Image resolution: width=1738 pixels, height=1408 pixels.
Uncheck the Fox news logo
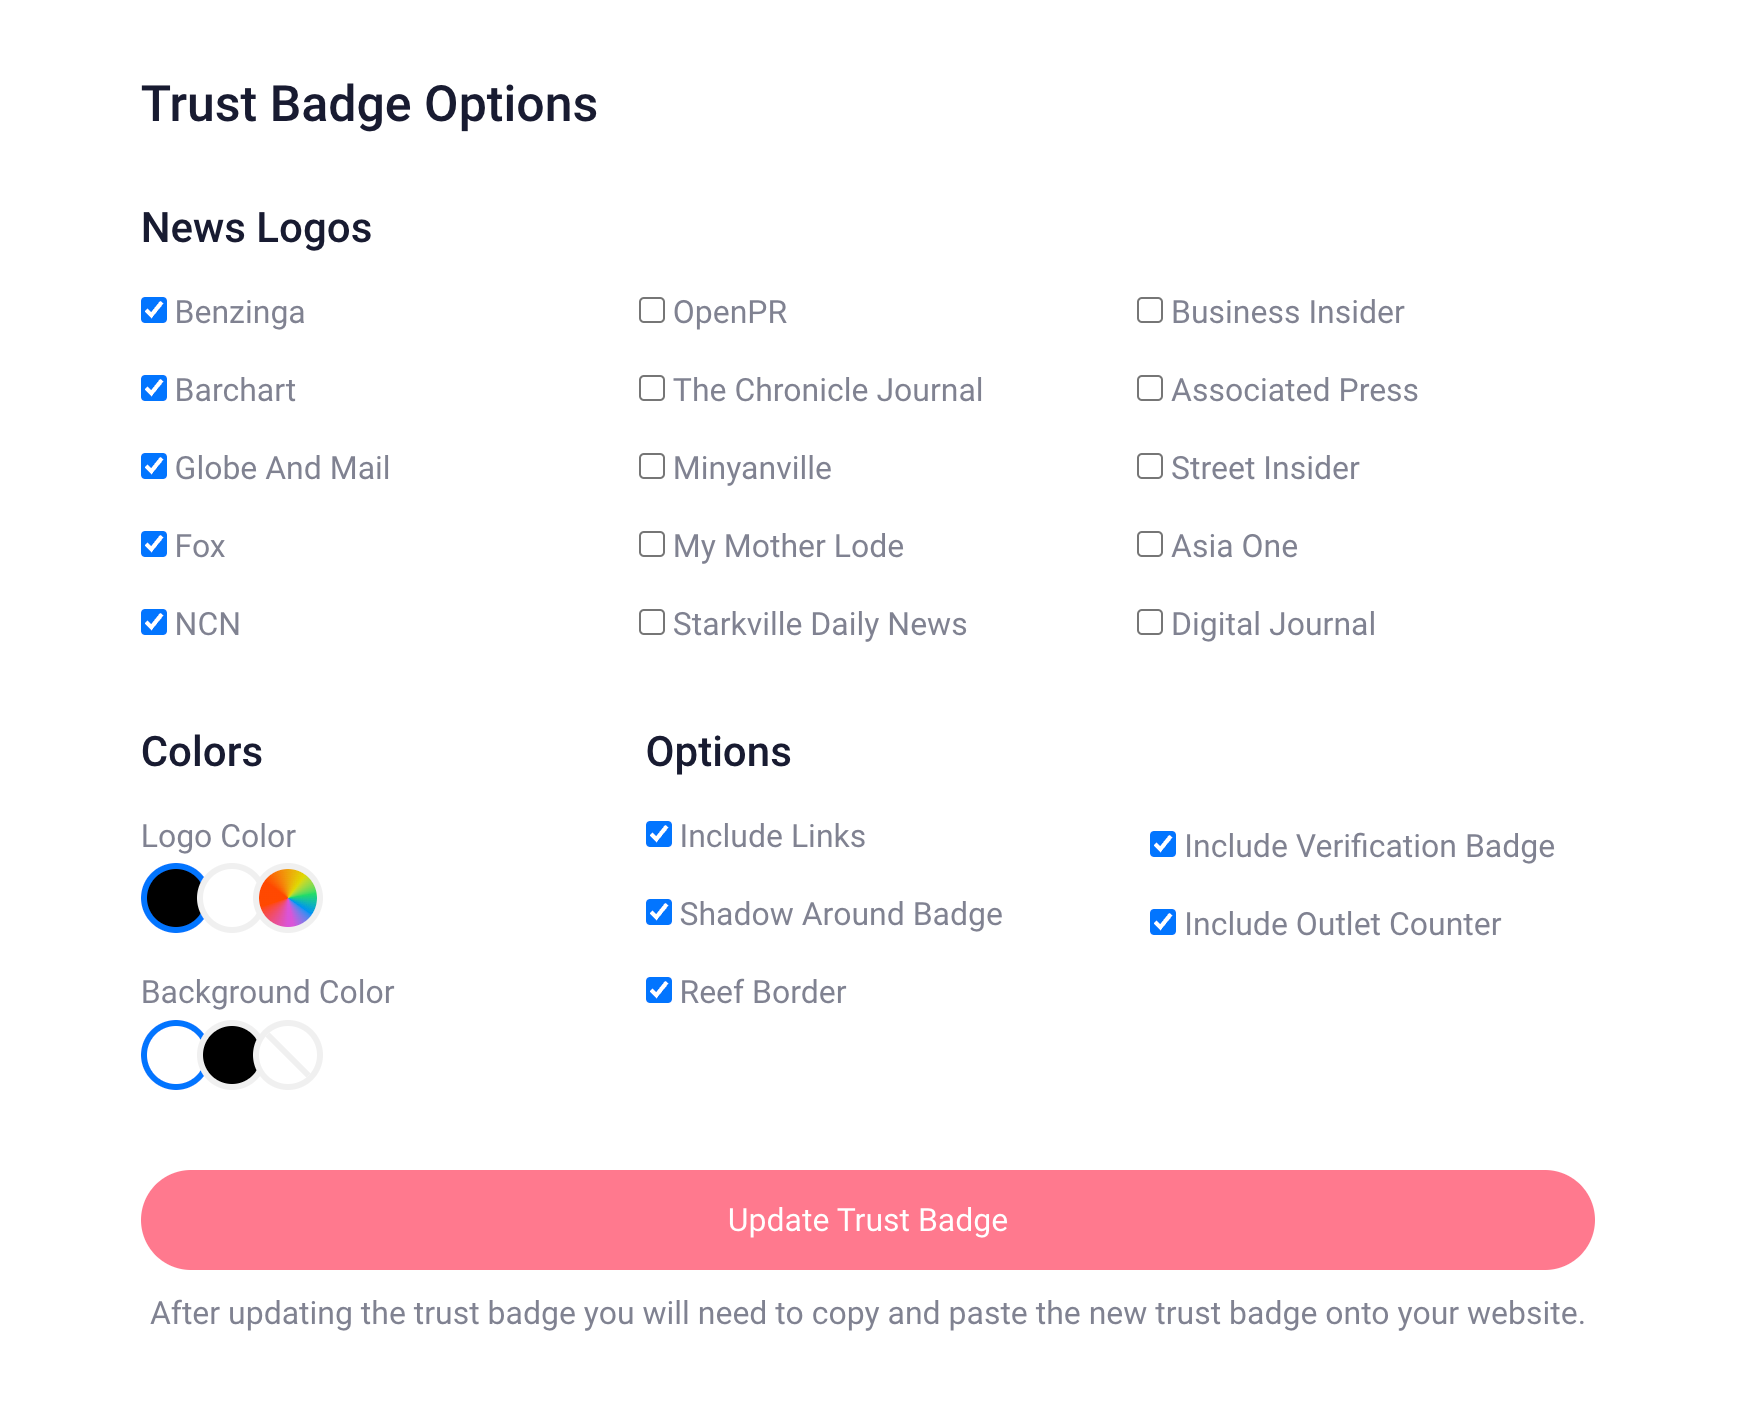click(x=154, y=544)
